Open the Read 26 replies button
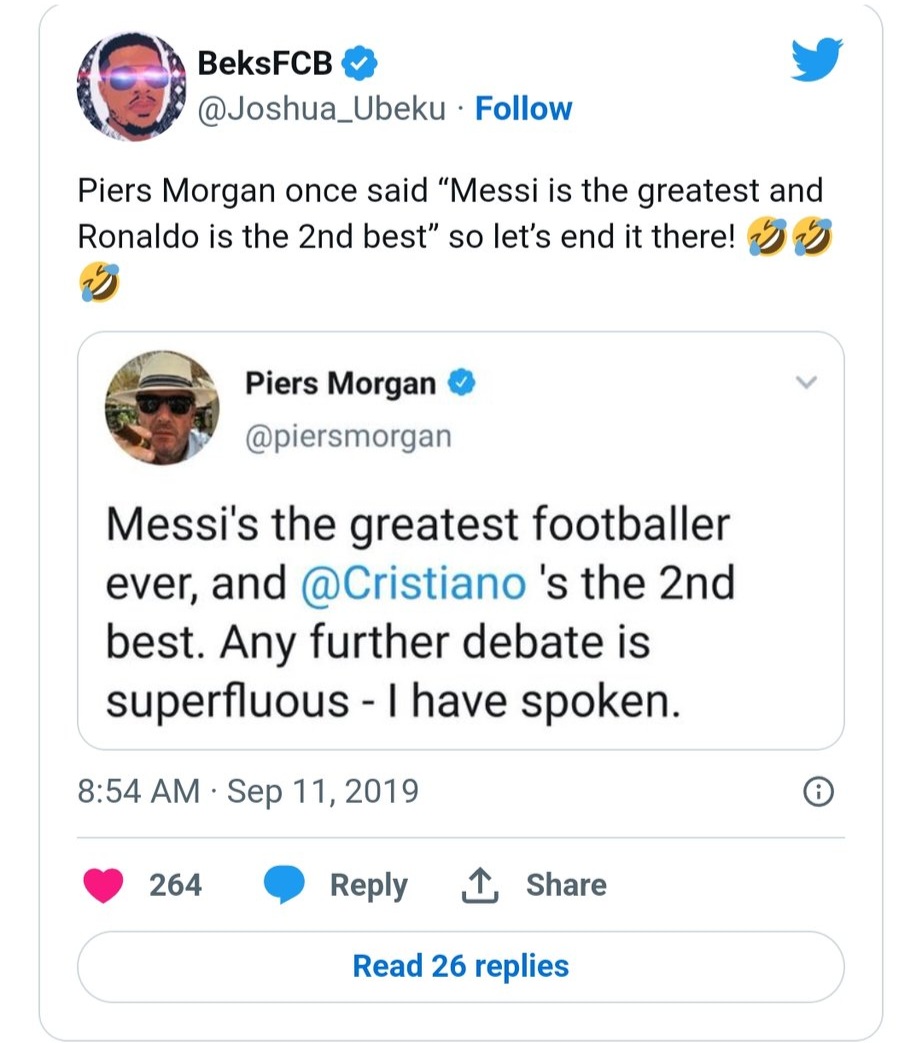This screenshot has height=1043, width=922. pos(460,966)
